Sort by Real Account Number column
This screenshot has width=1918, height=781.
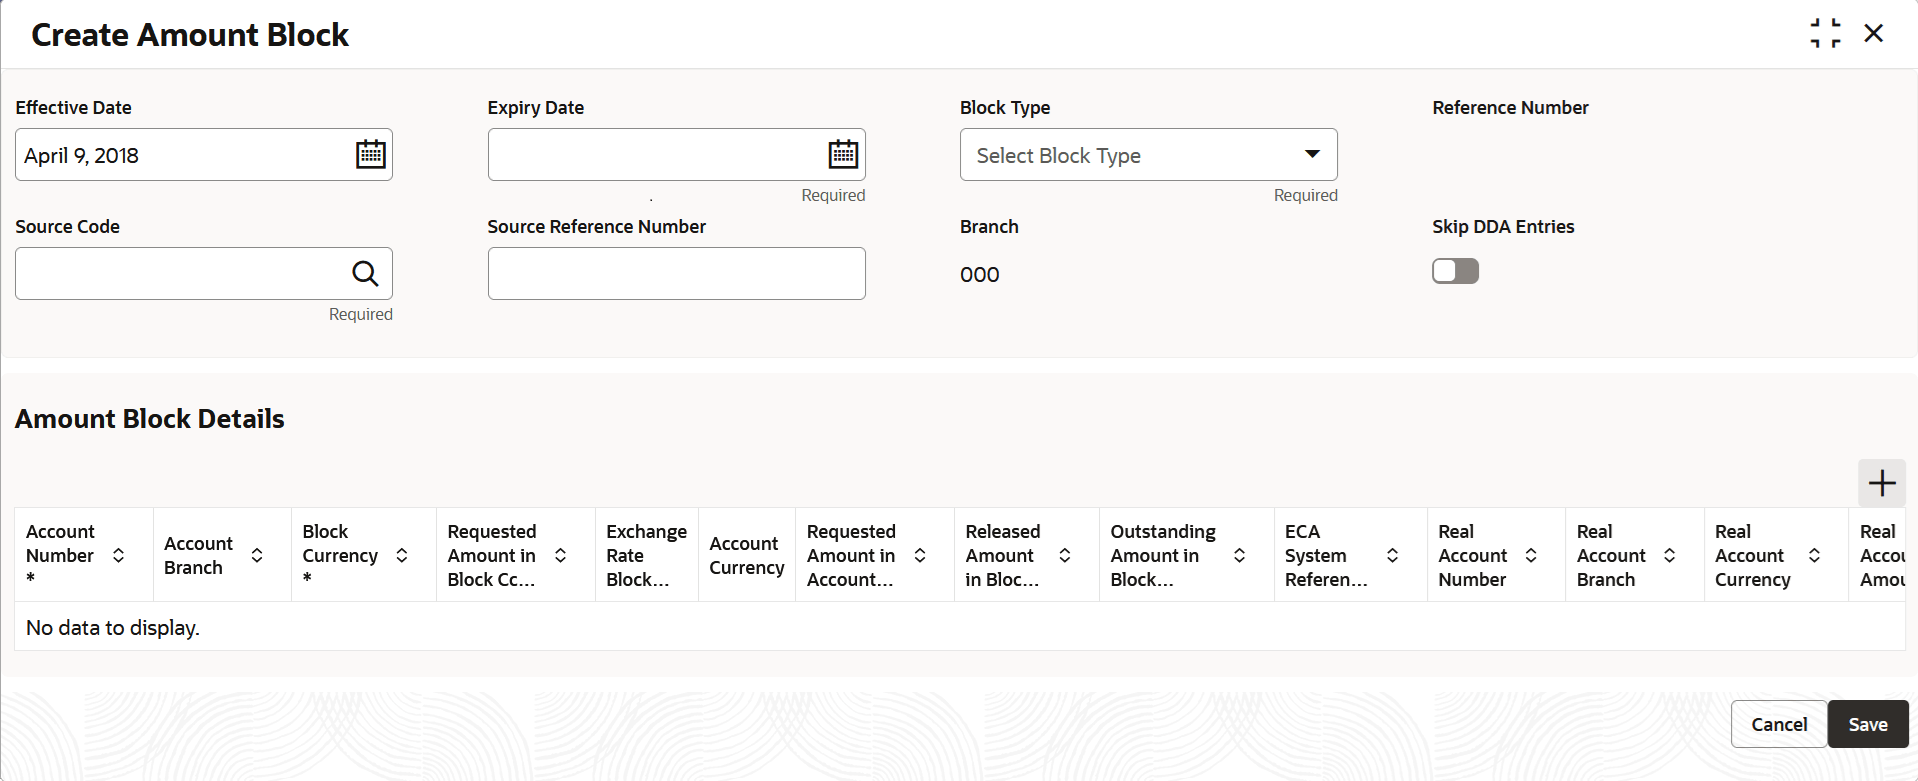pyautogui.click(x=1531, y=555)
